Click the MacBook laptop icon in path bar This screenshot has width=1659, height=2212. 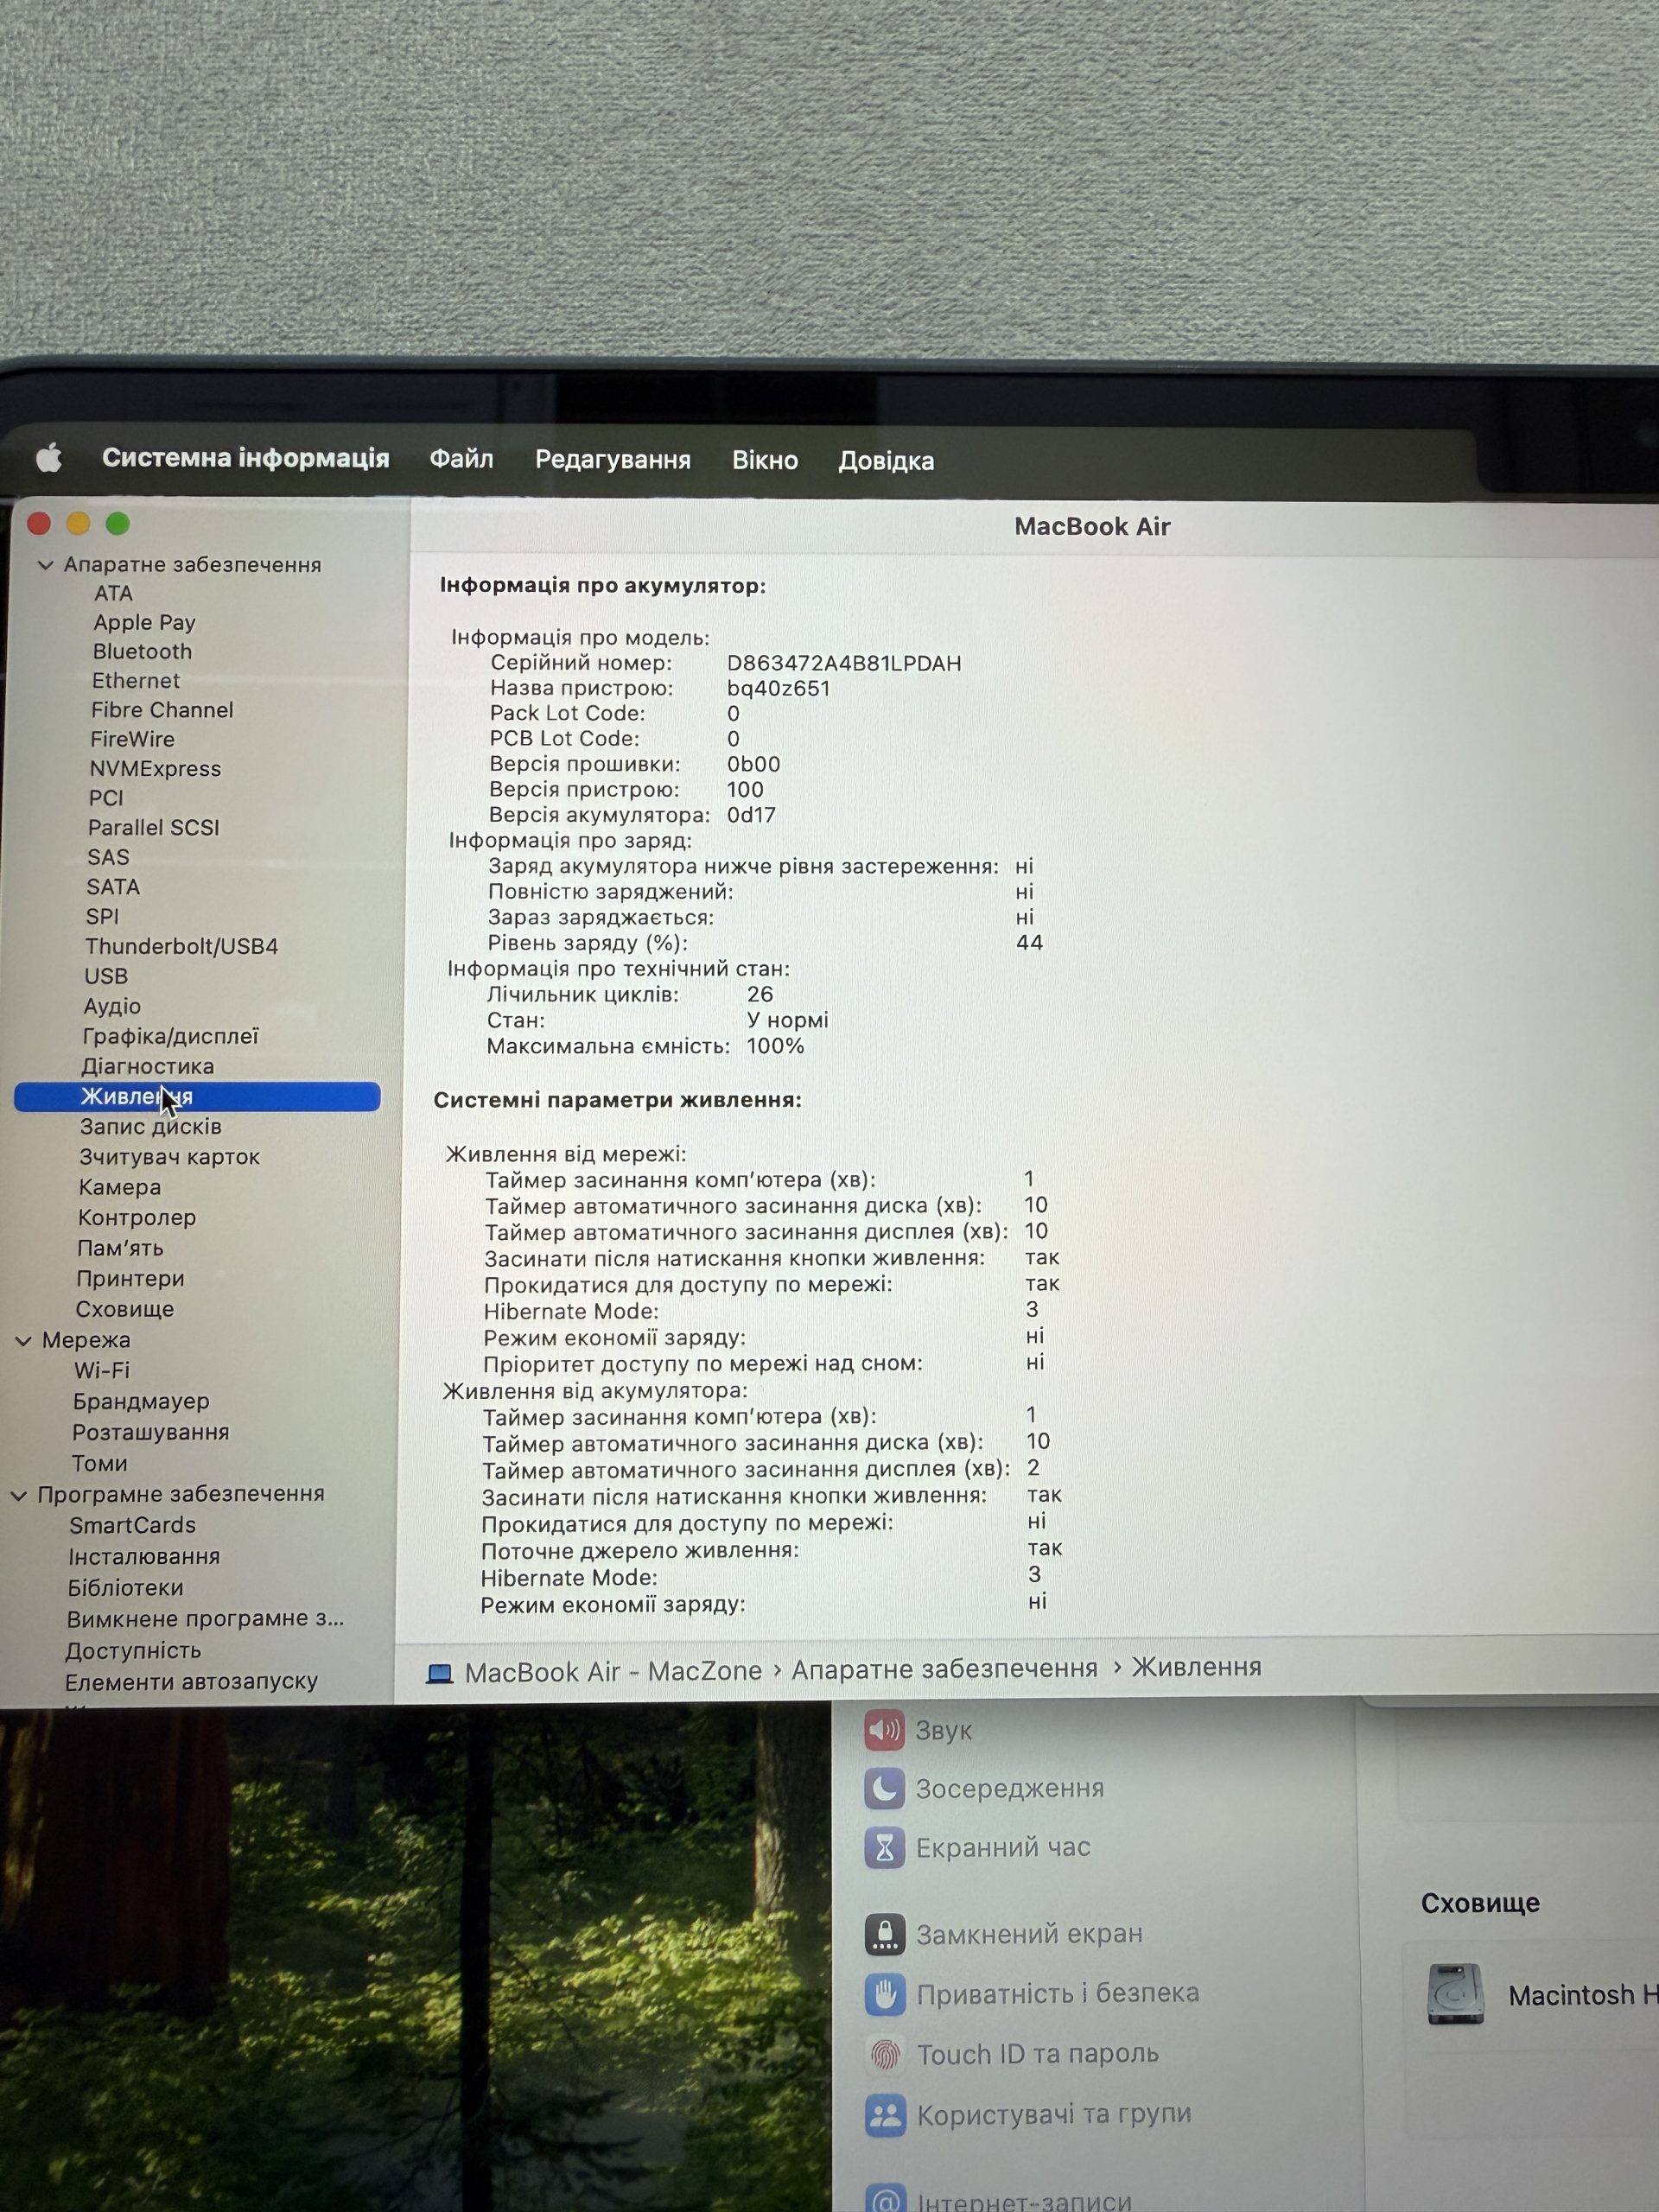pyautogui.click(x=439, y=1673)
